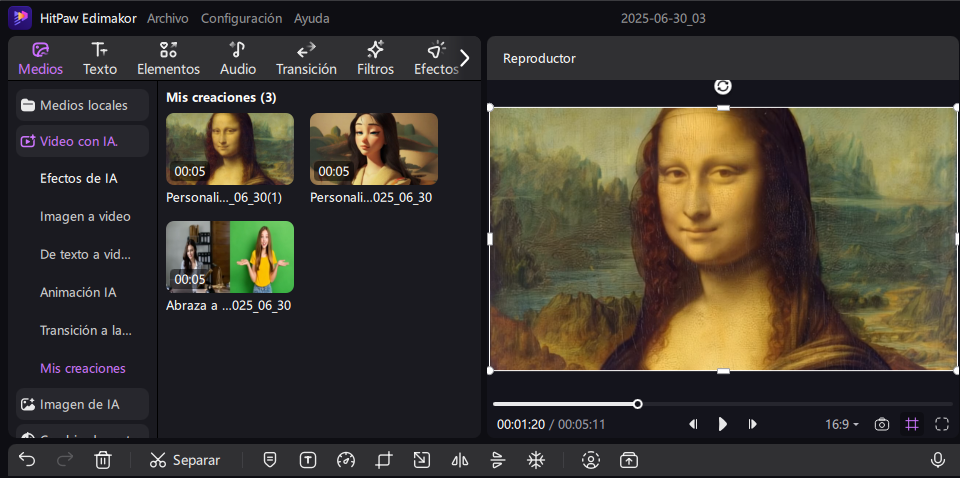Switch to the Filtros tab
The image size is (960, 478).
(375, 59)
